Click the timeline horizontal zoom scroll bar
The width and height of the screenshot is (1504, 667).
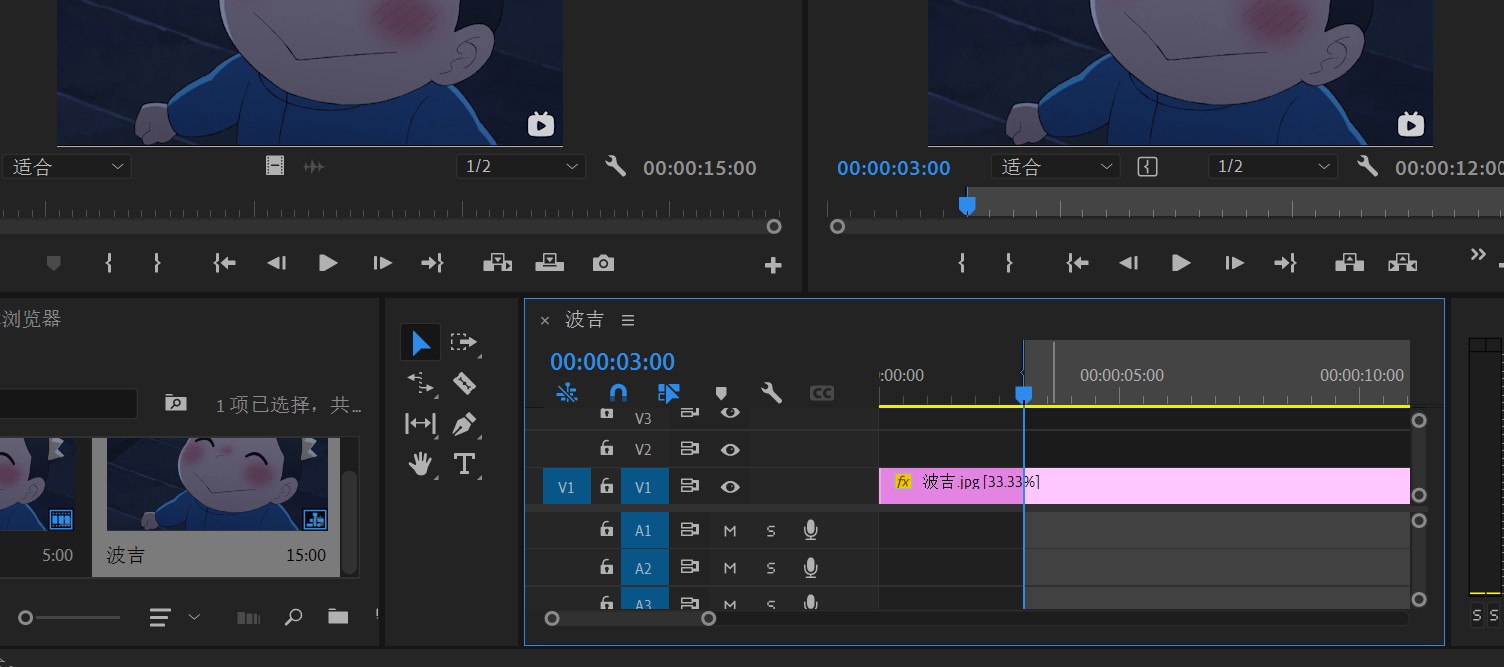(x=630, y=619)
